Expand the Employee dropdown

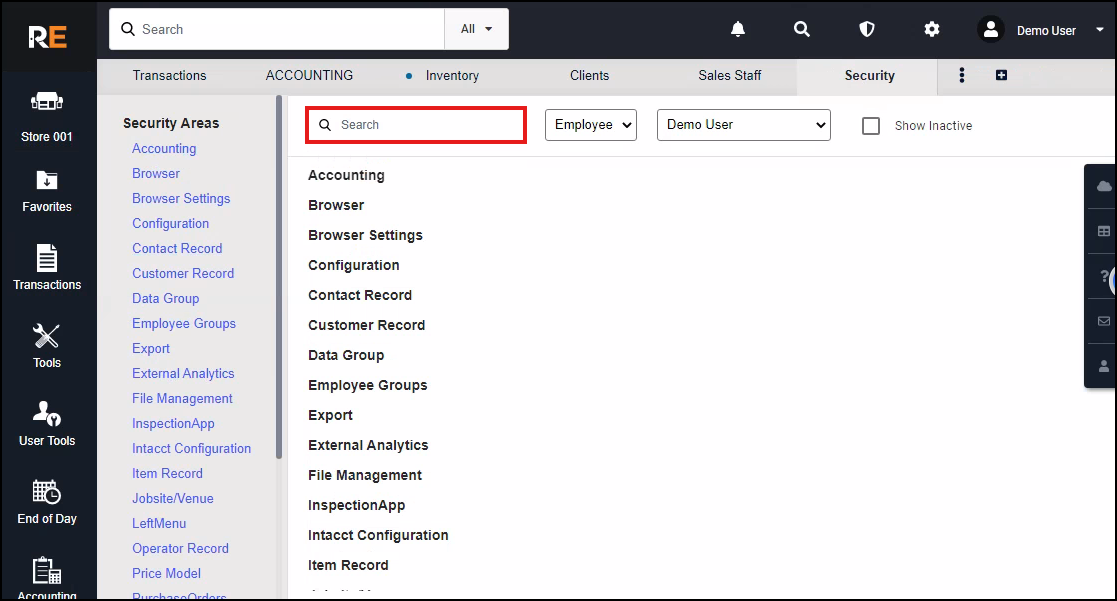pyautogui.click(x=590, y=125)
